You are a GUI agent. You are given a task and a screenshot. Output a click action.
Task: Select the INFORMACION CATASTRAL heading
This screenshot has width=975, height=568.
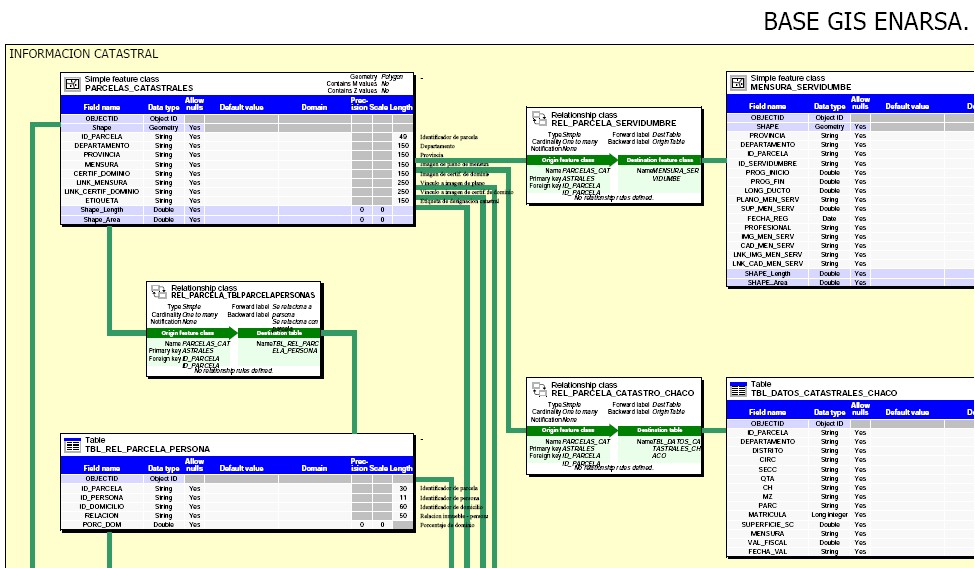[83, 54]
